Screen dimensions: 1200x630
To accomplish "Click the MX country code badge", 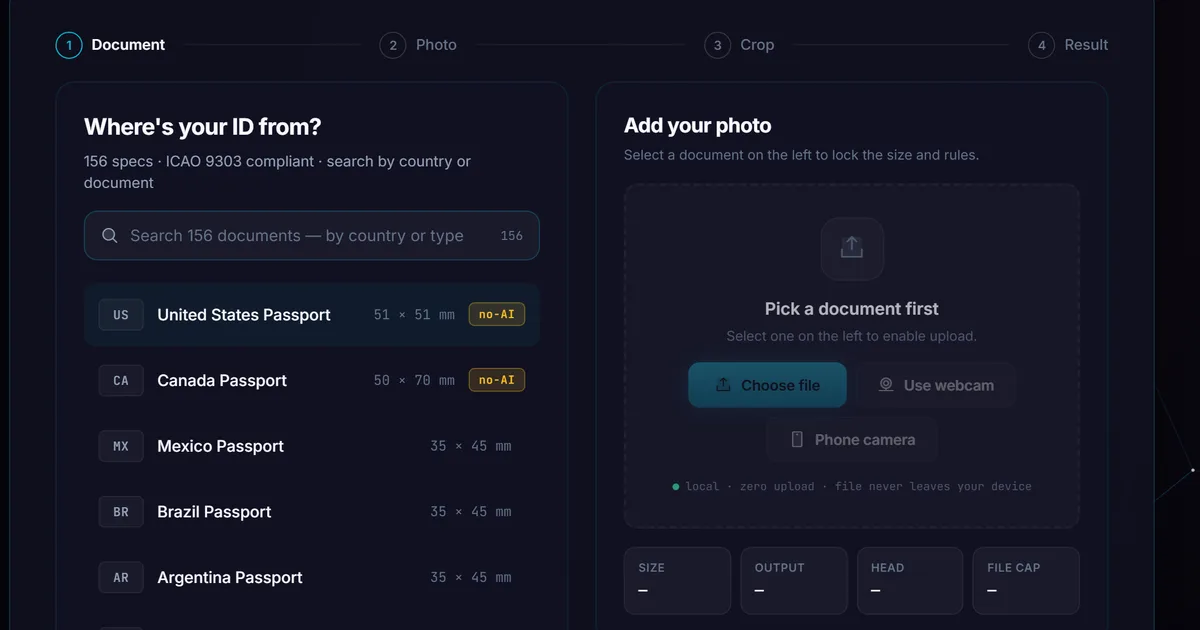I will click(x=121, y=446).
